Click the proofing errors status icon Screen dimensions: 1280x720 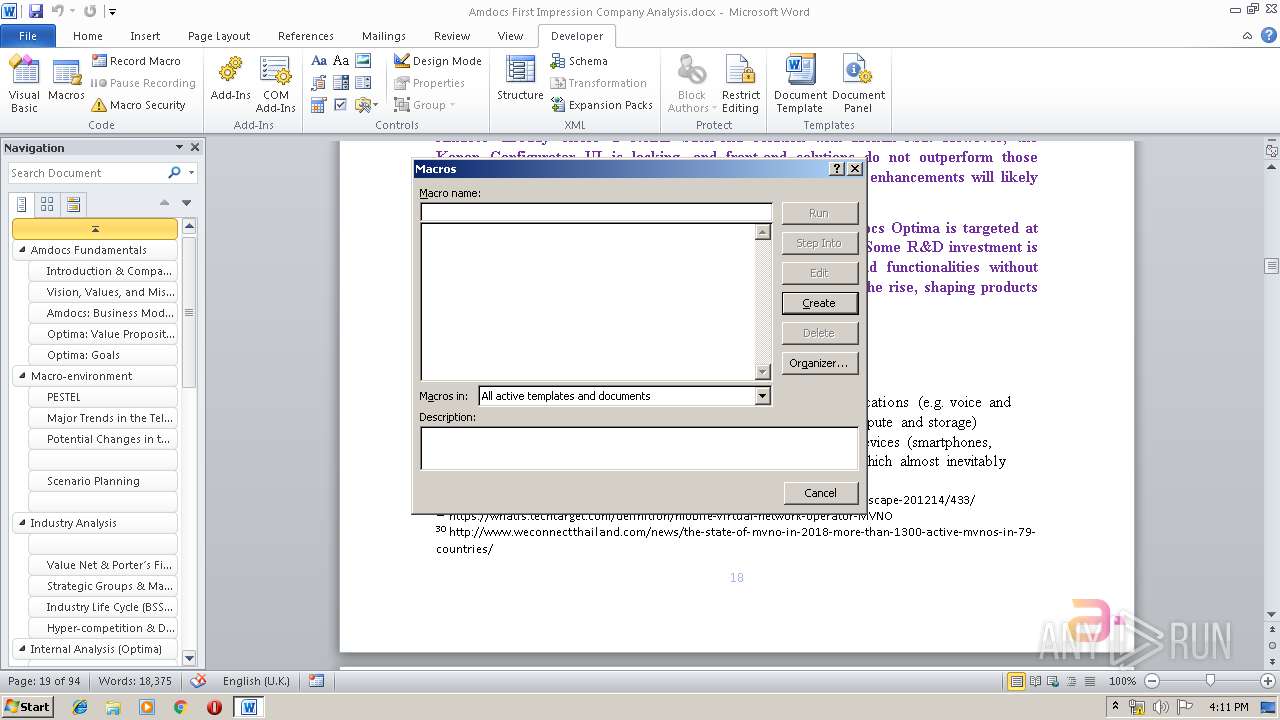coord(199,681)
